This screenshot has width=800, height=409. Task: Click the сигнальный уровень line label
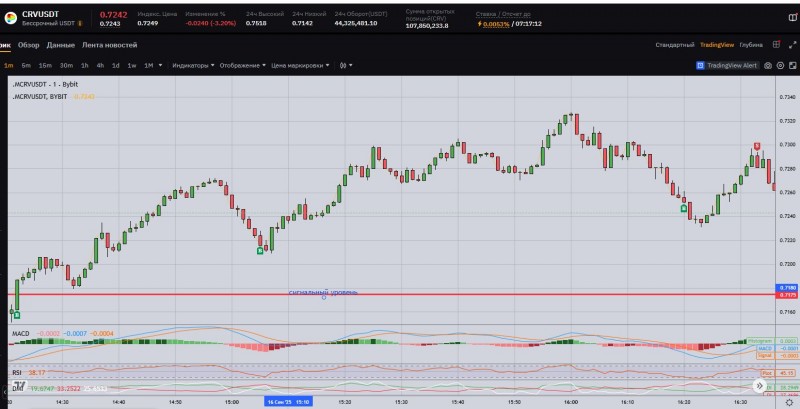coord(323,292)
